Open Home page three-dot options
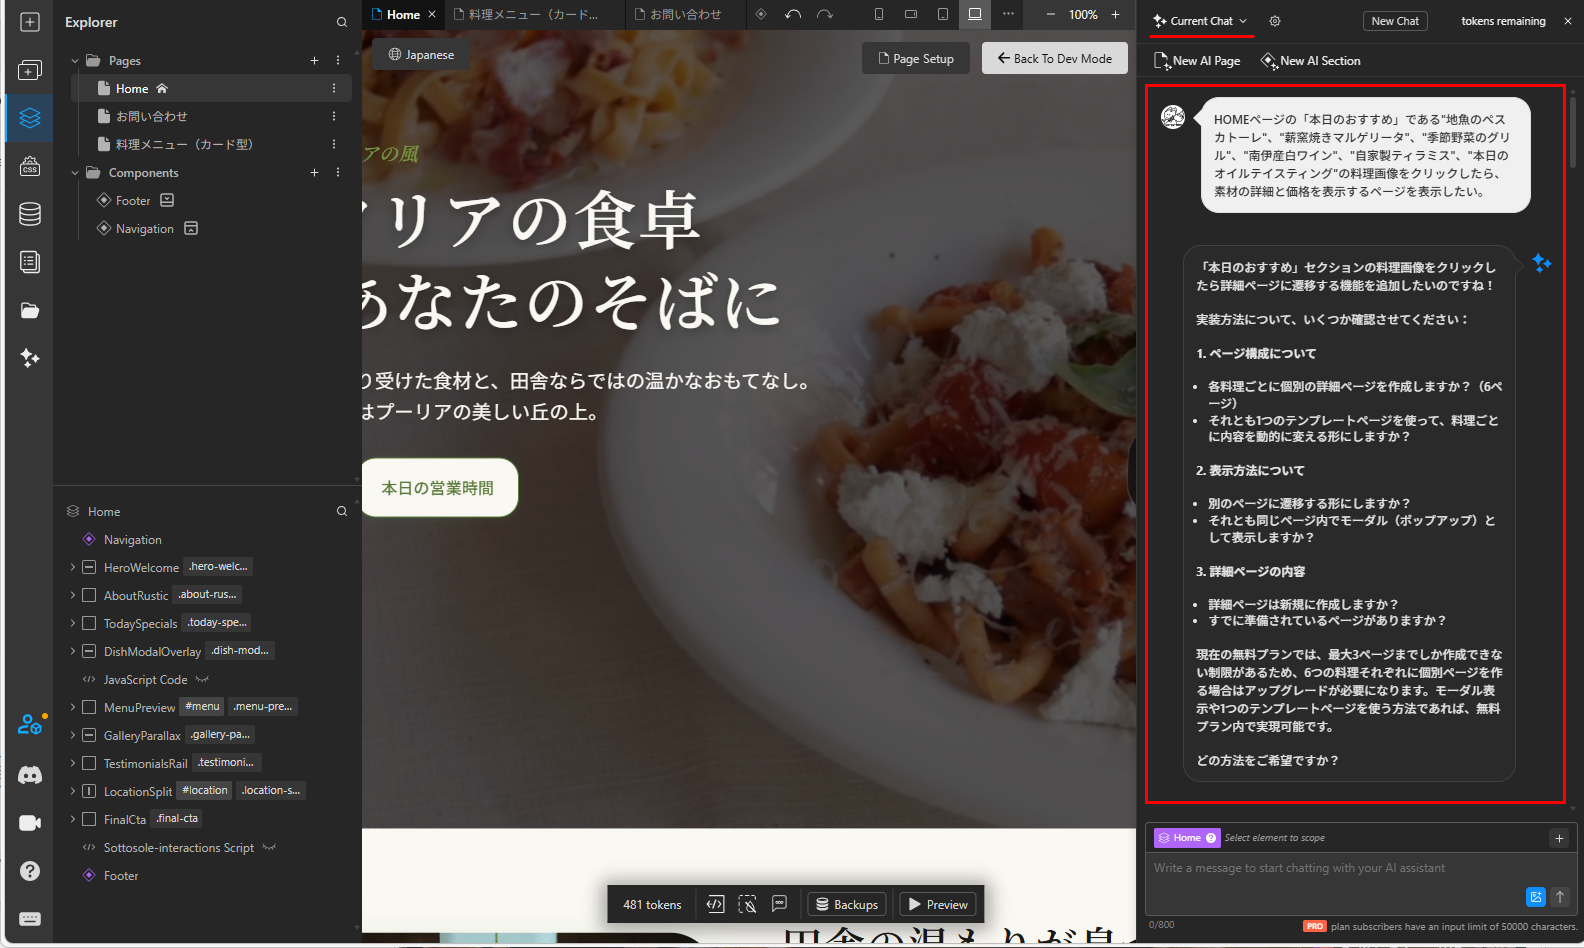Screen dimensions: 1584x948 point(334,88)
